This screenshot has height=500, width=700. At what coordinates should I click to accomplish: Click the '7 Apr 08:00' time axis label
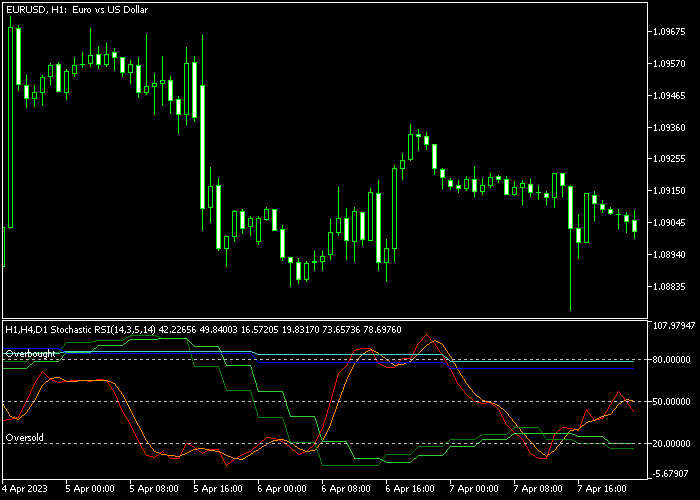pos(538,489)
